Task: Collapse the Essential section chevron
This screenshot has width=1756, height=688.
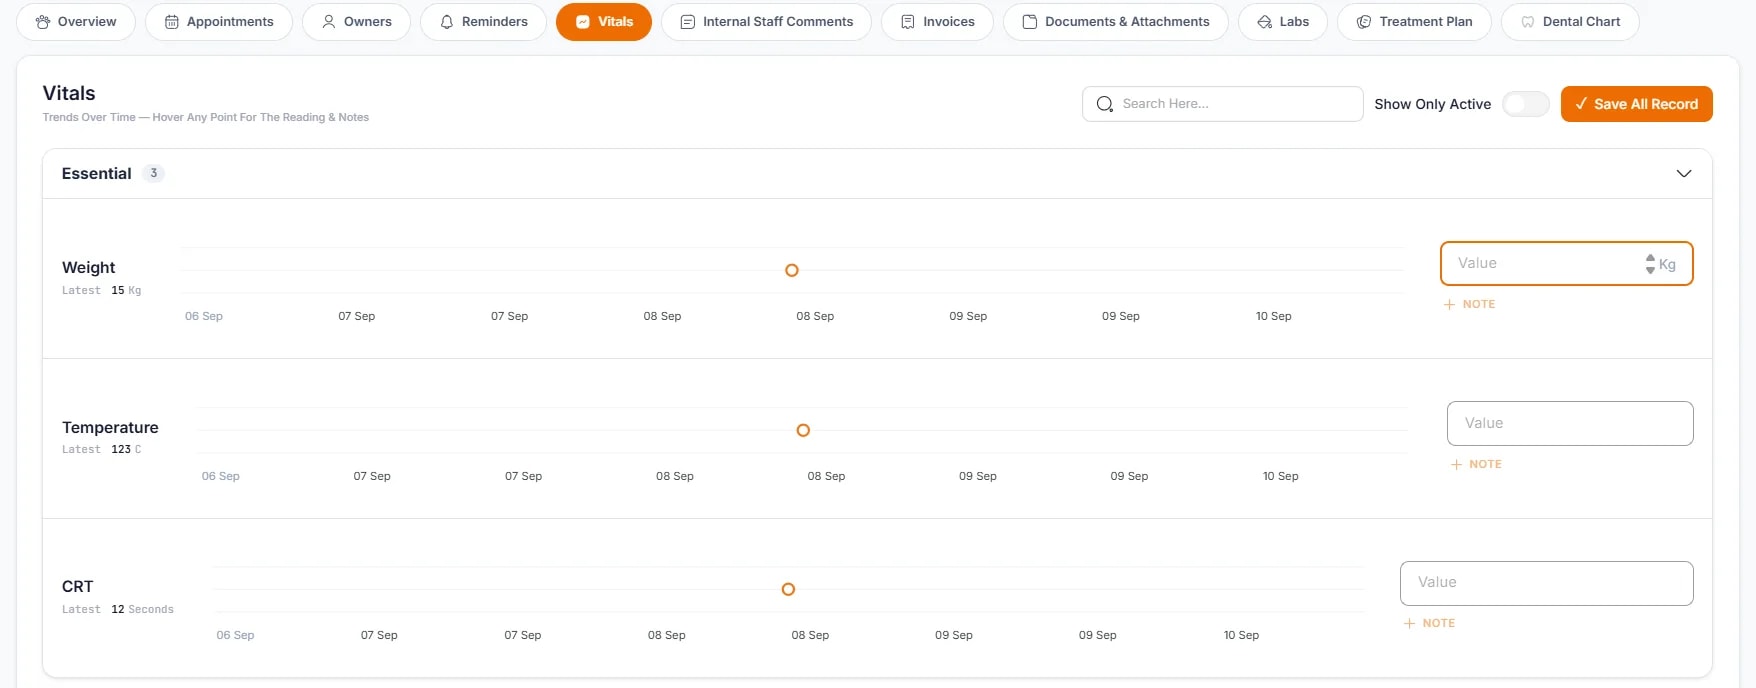Action: (x=1684, y=174)
